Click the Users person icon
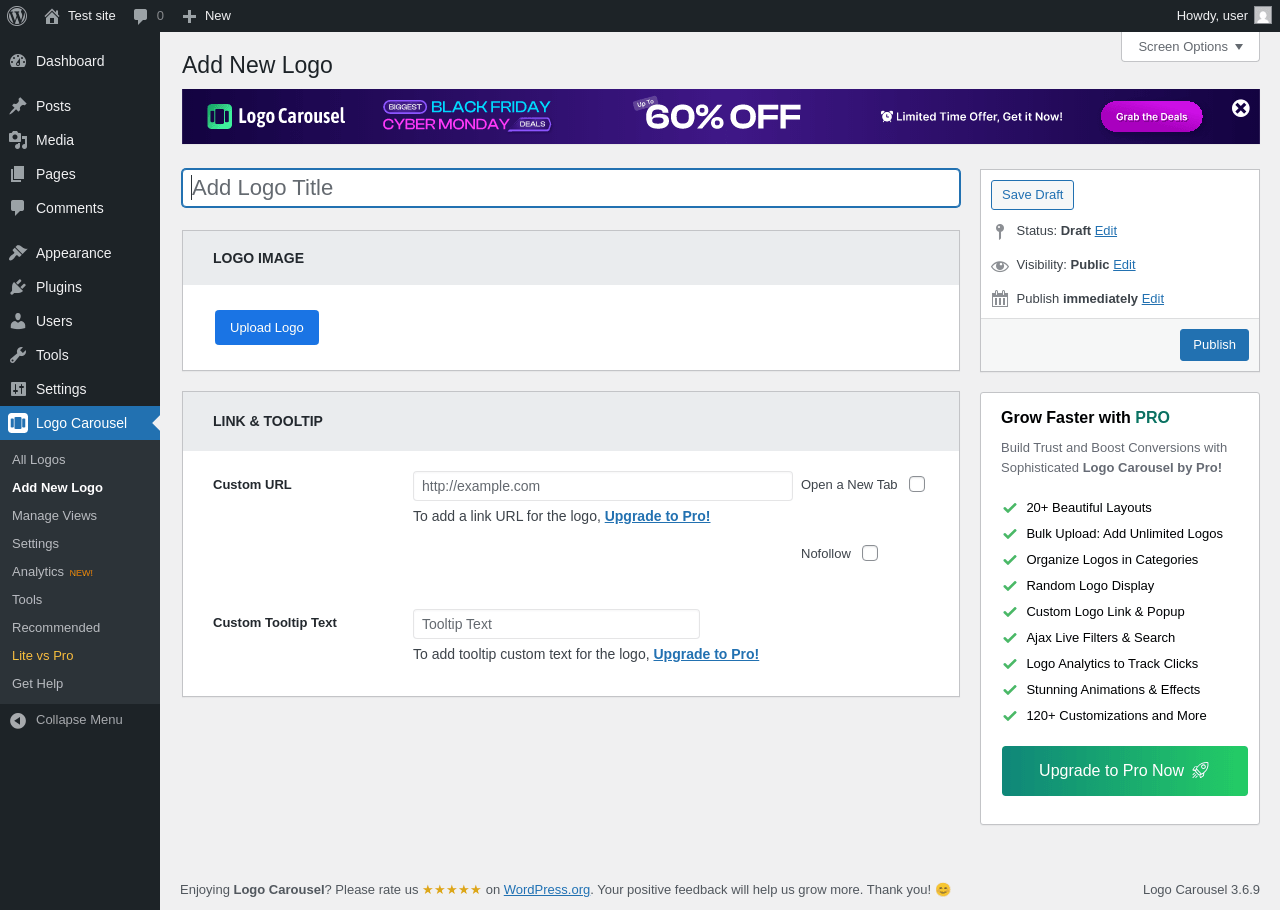This screenshot has width=1280, height=910. point(18,321)
